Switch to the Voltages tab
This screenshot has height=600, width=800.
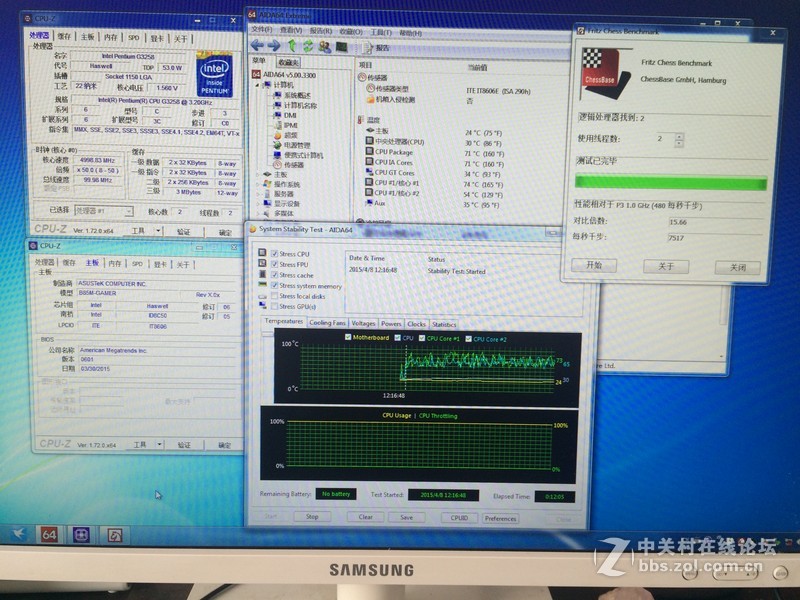pos(363,323)
